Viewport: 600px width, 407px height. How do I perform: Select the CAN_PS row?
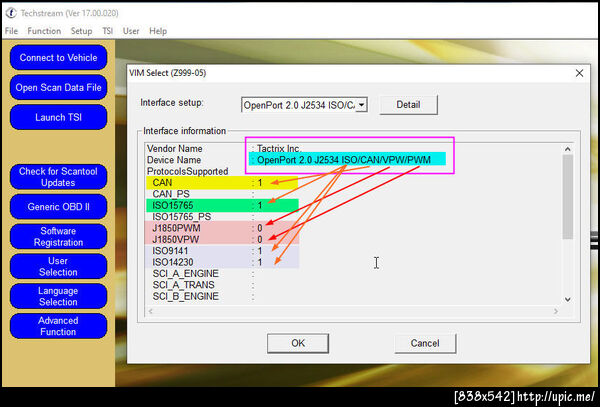[x=354, y=194]
